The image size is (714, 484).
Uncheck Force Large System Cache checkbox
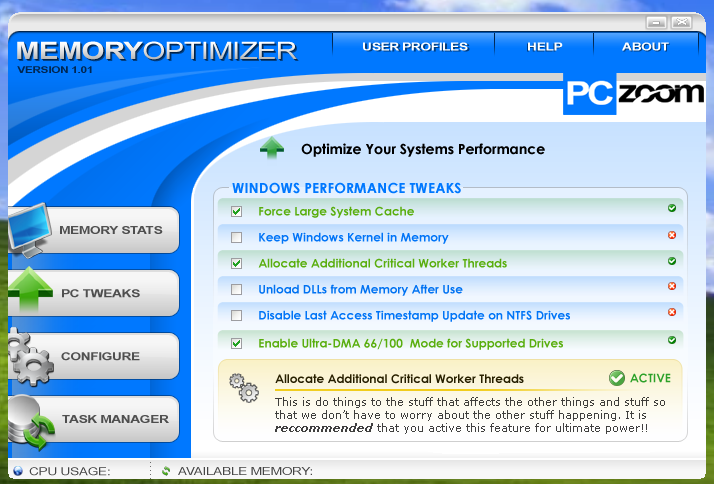(x=236, y=211)
